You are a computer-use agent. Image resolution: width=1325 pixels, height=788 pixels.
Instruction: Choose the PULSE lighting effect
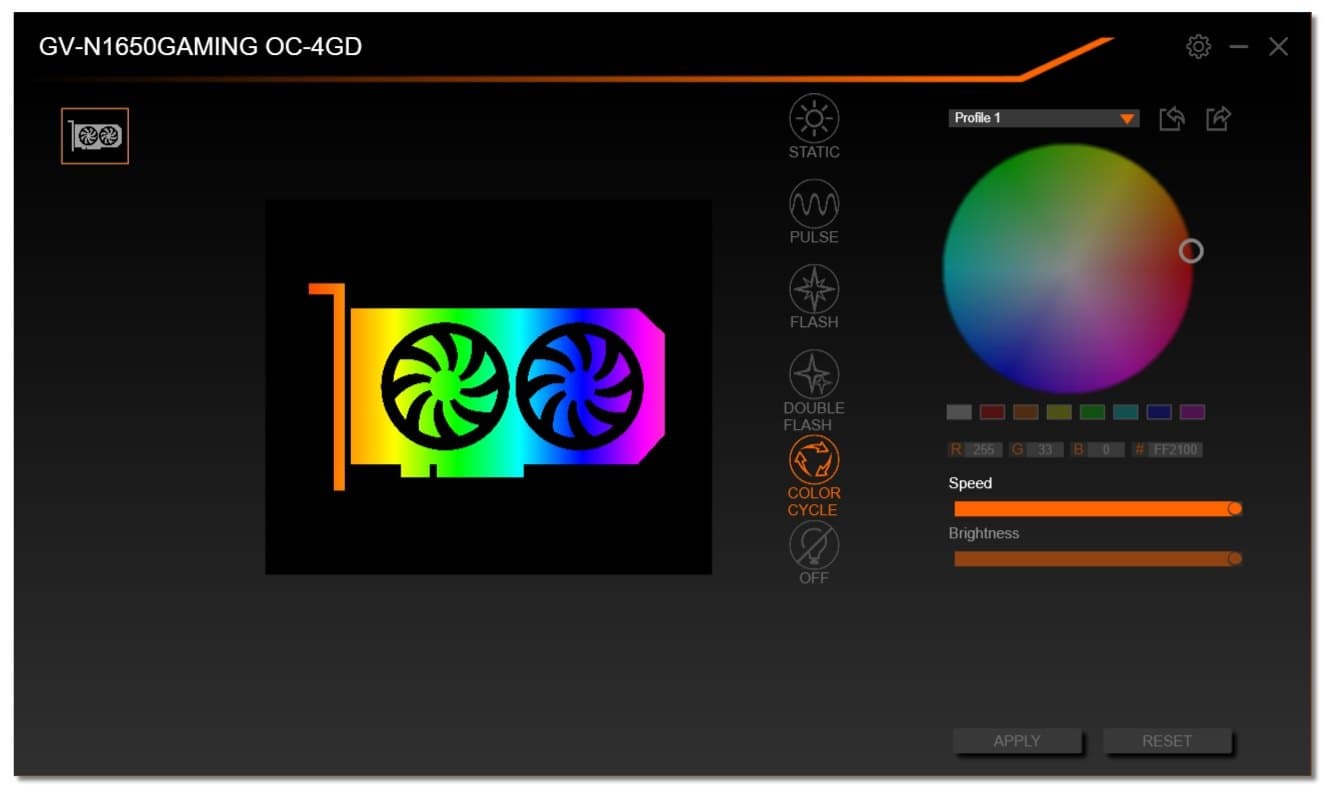pos(814,204)
